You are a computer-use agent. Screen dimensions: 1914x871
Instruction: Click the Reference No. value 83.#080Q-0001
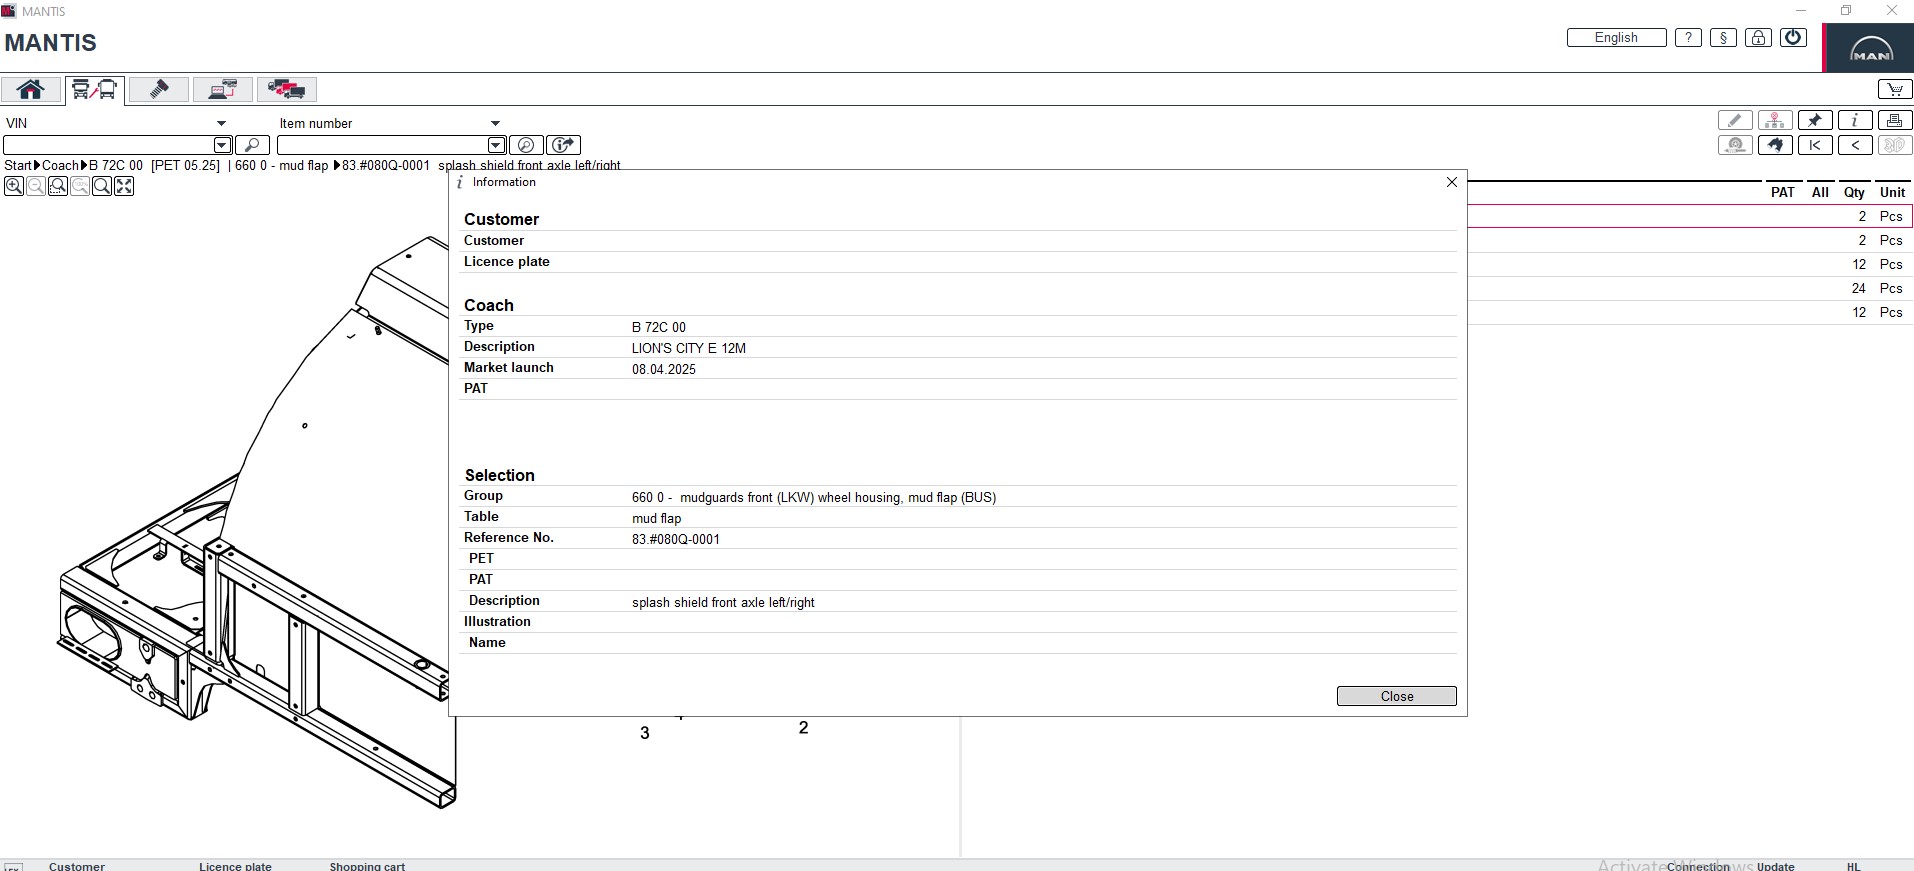click(x=676, y=539)
